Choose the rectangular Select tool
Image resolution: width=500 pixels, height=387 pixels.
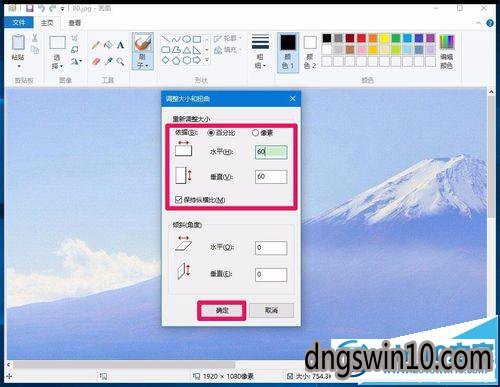tap(57, 43)
